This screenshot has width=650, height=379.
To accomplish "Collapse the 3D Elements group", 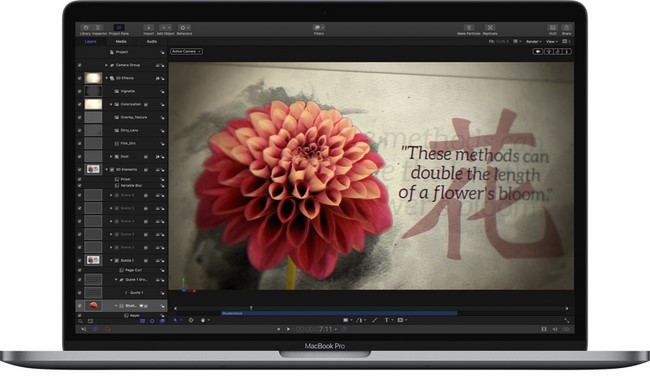I will [107, 169].
